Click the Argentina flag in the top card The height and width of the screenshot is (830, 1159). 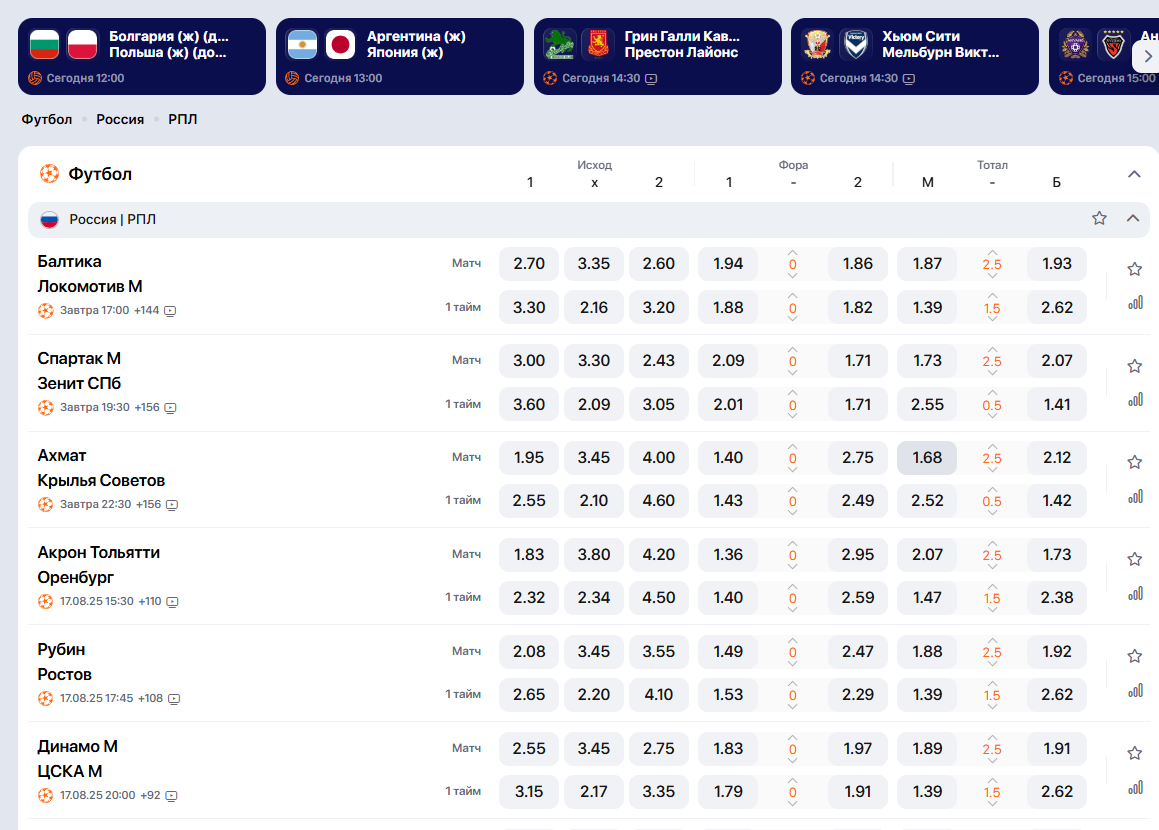click(x=302, y=44)
